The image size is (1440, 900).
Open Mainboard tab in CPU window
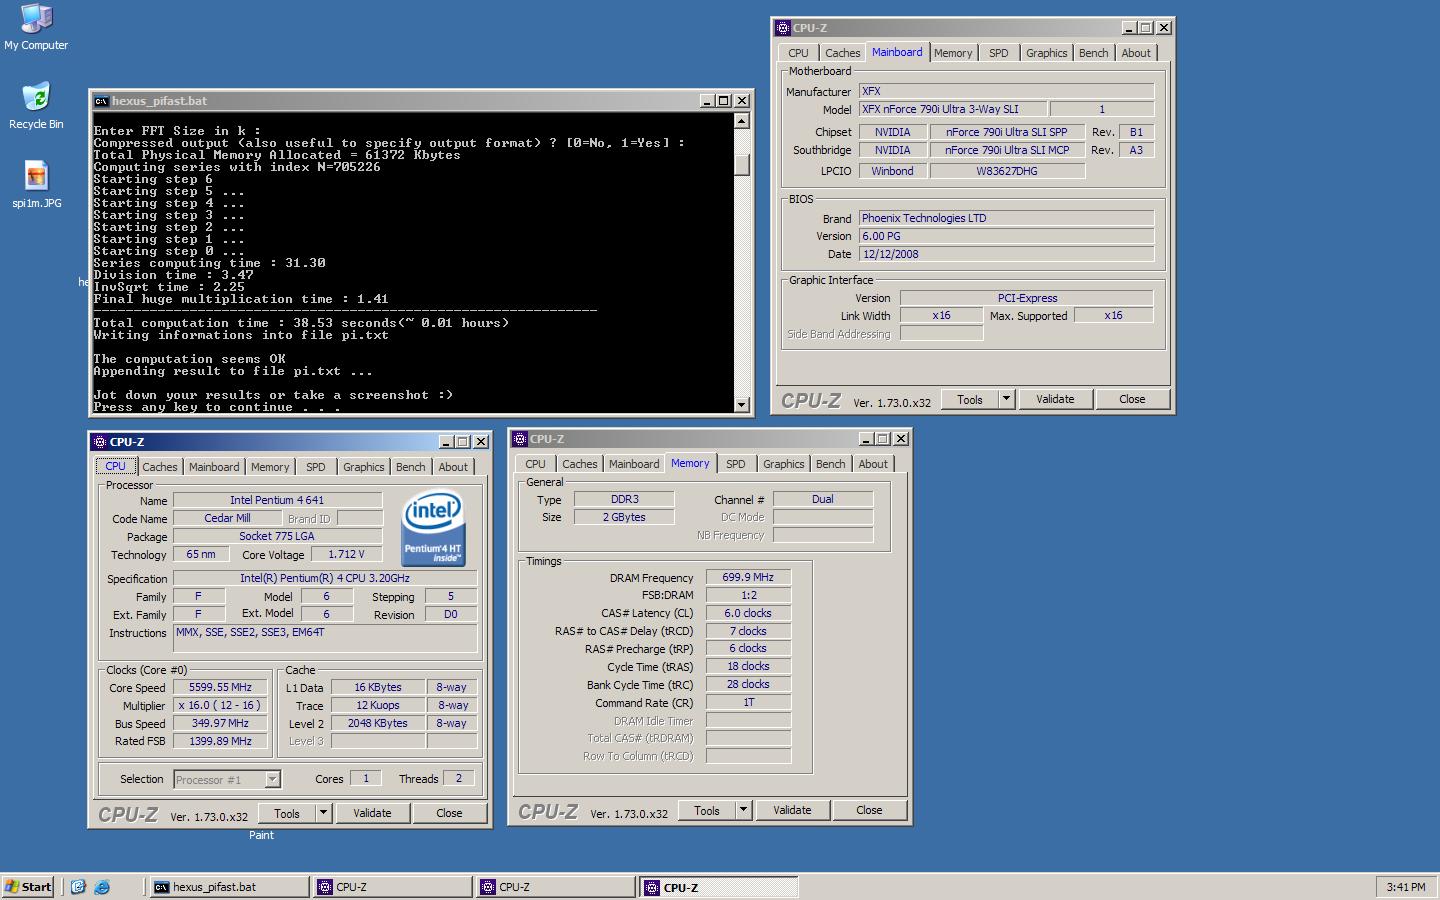pyautogui.click(x=214, y=467)
